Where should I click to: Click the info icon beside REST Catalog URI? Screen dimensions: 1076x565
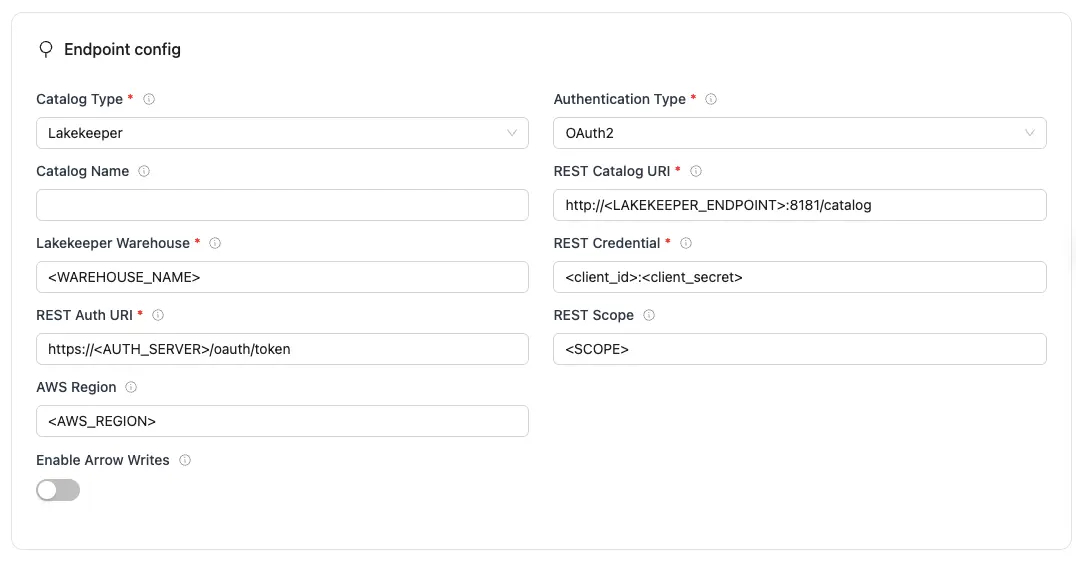[696, 171]
